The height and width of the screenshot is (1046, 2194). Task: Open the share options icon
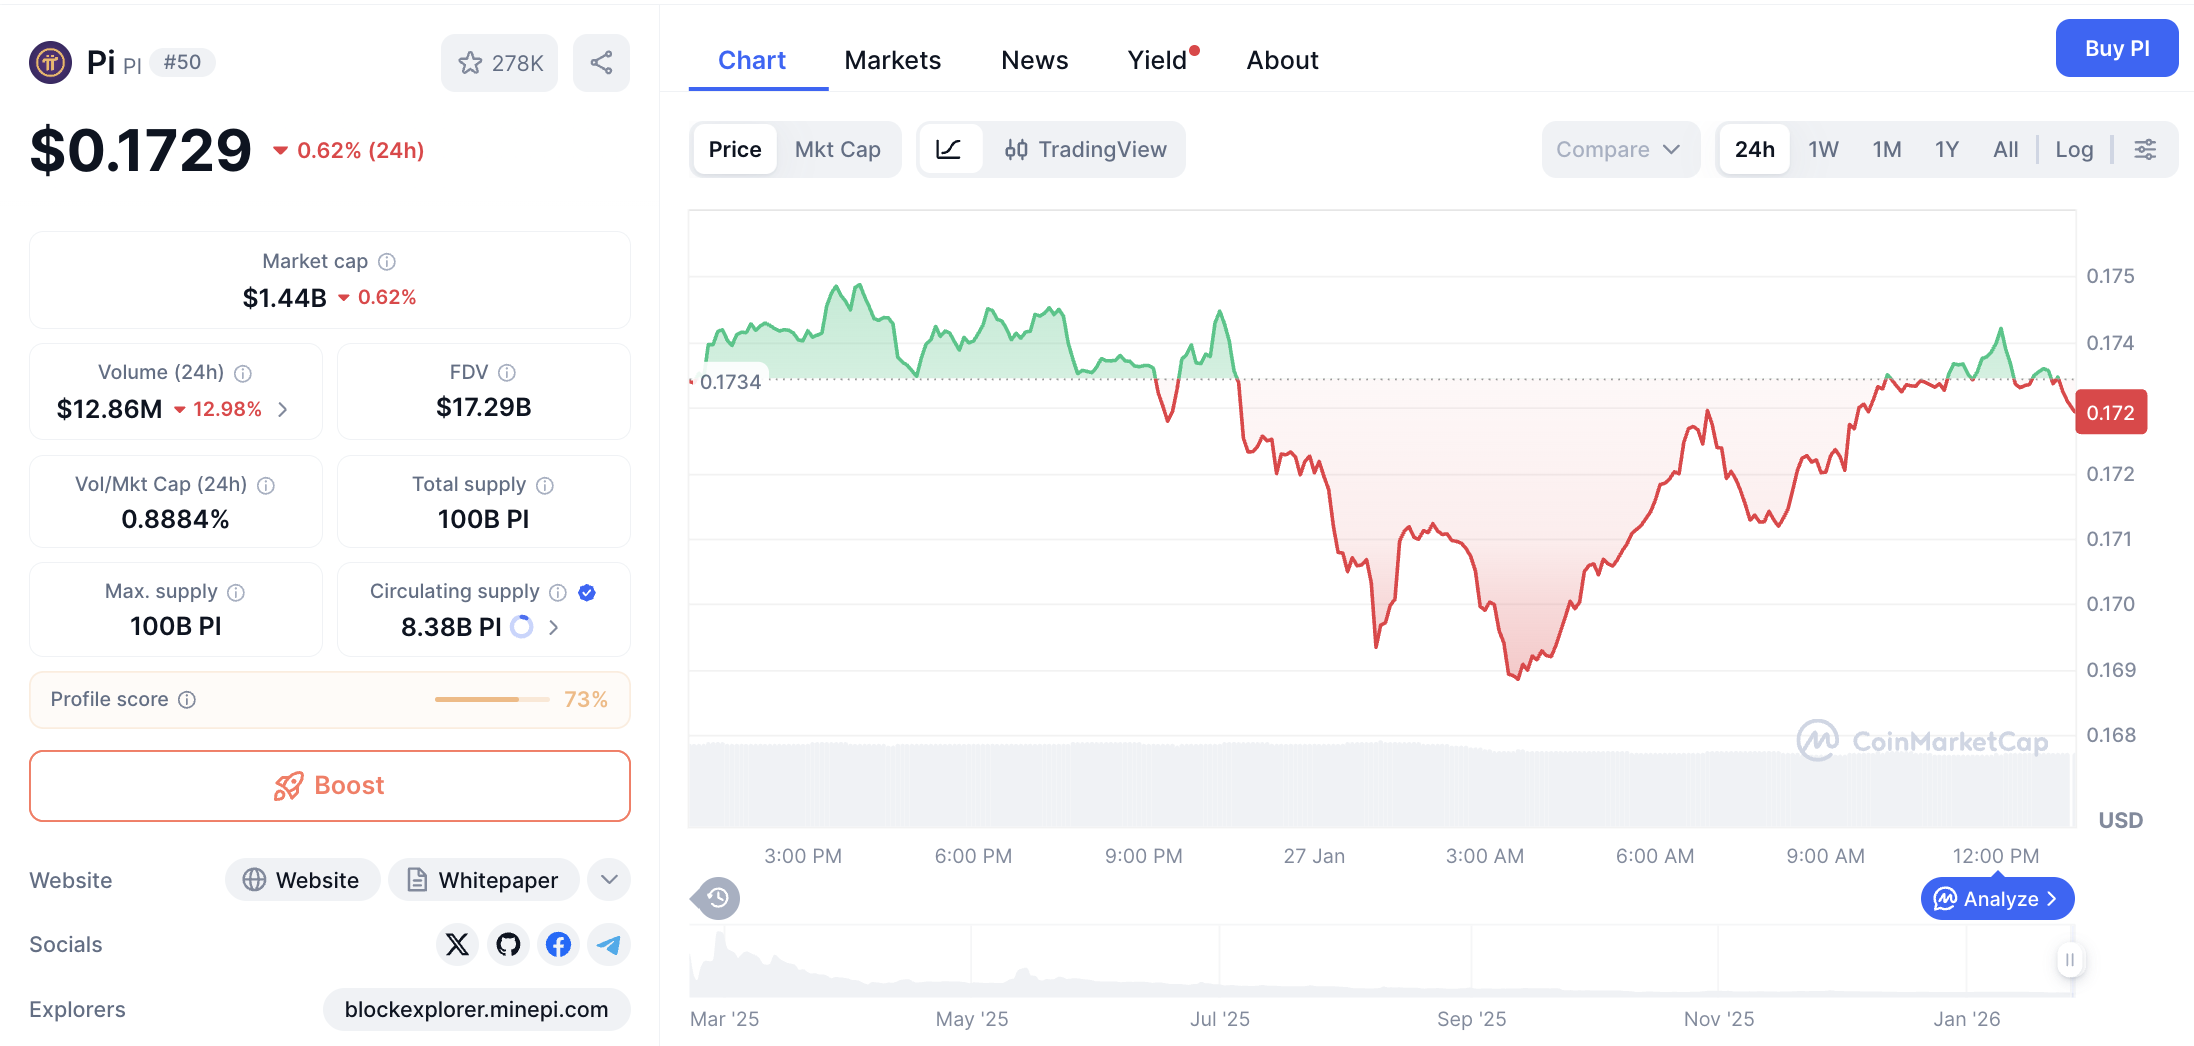click(601, 62)
